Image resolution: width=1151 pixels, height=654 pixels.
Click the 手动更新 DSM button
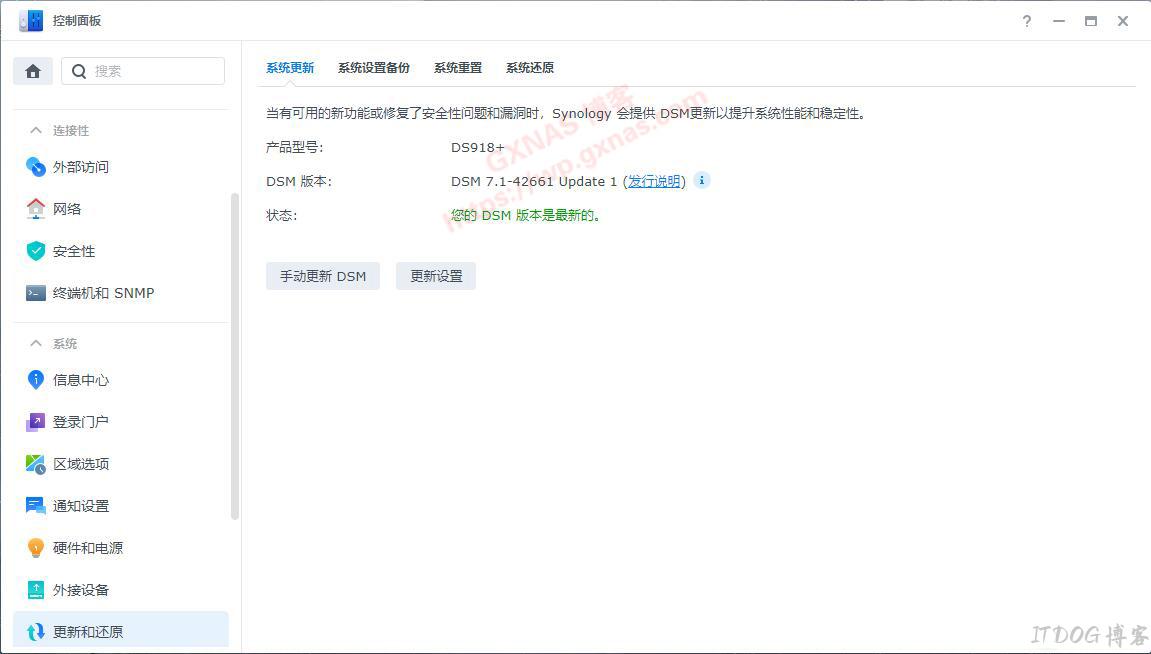pyautogui.click(x=323, y=276)
